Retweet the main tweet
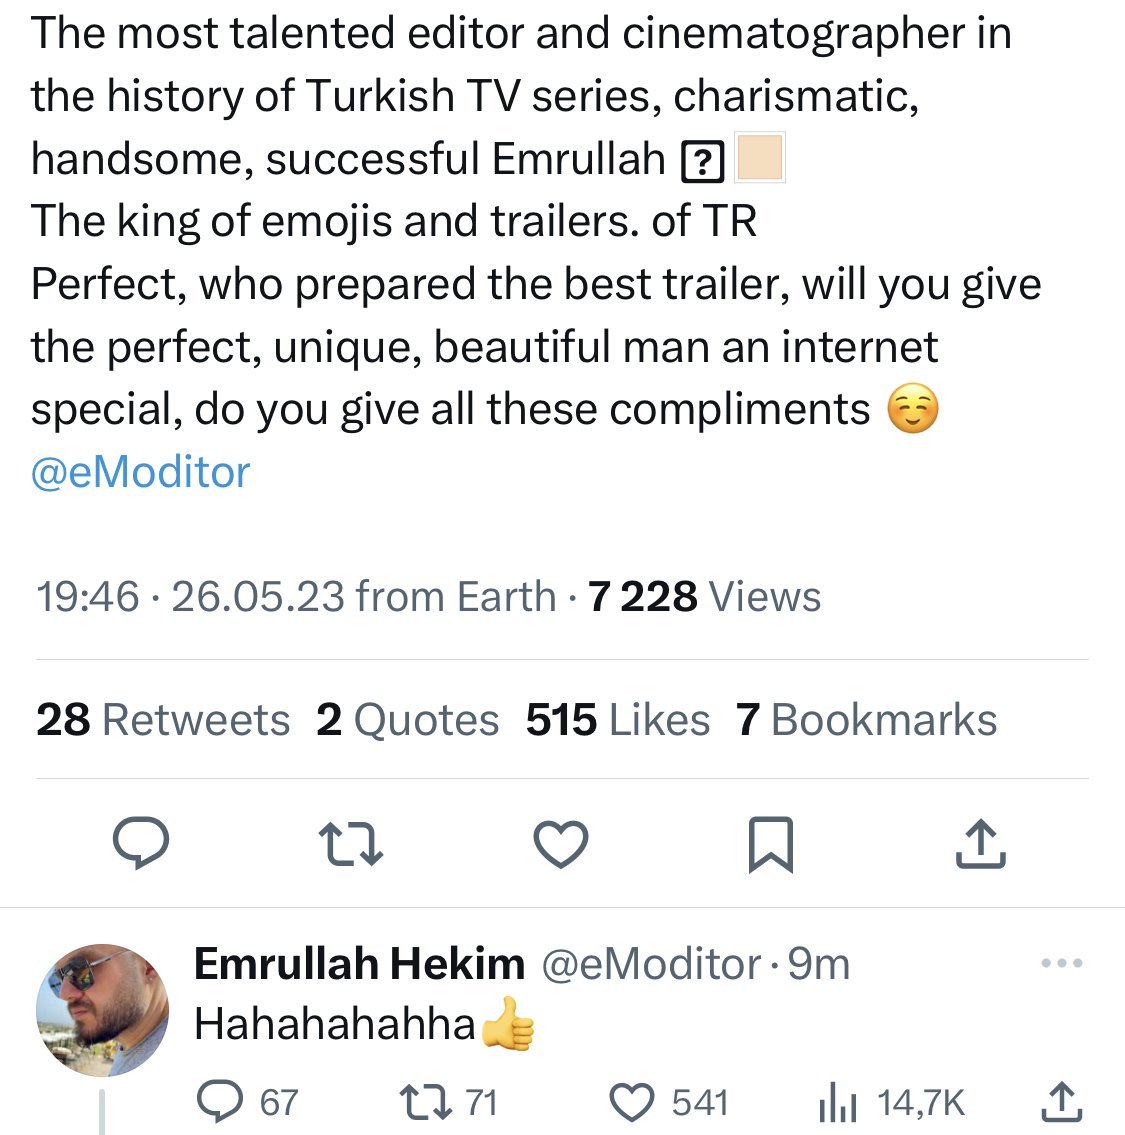Screen dimensions: 1125x1135 tap(350, 843)
